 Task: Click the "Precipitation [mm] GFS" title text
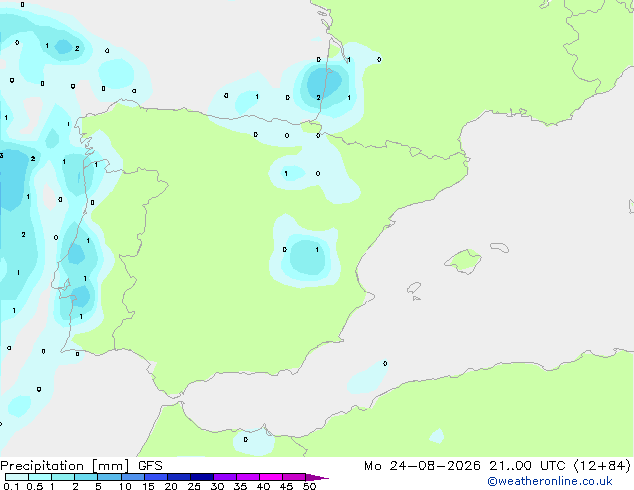pos(81,466)
